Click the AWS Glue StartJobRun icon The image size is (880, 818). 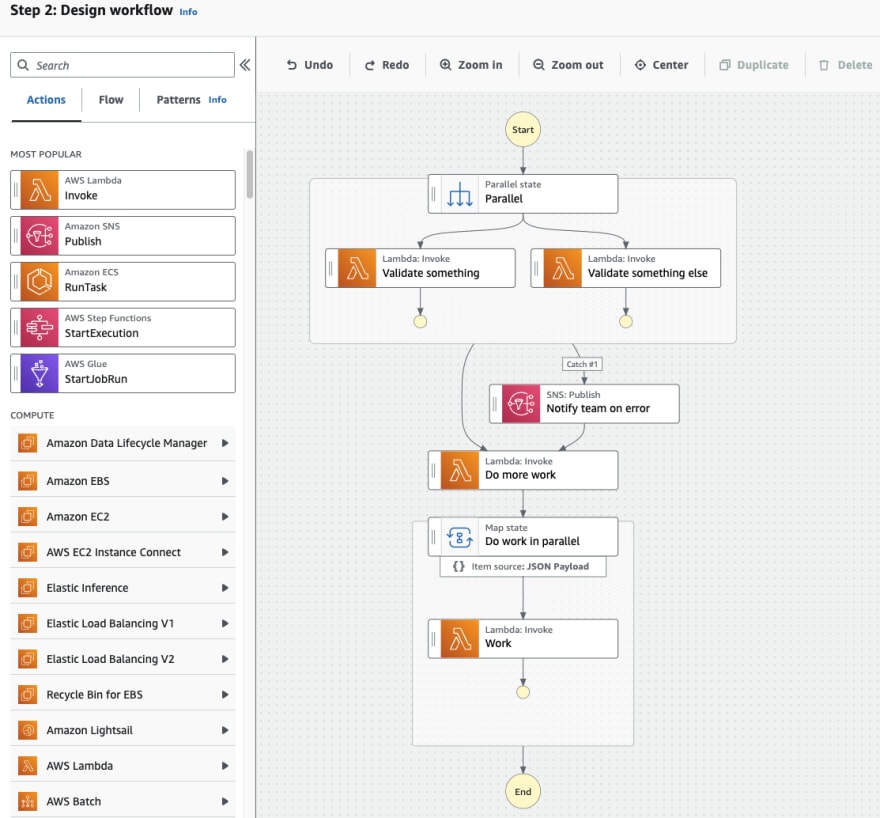point(39,373)
